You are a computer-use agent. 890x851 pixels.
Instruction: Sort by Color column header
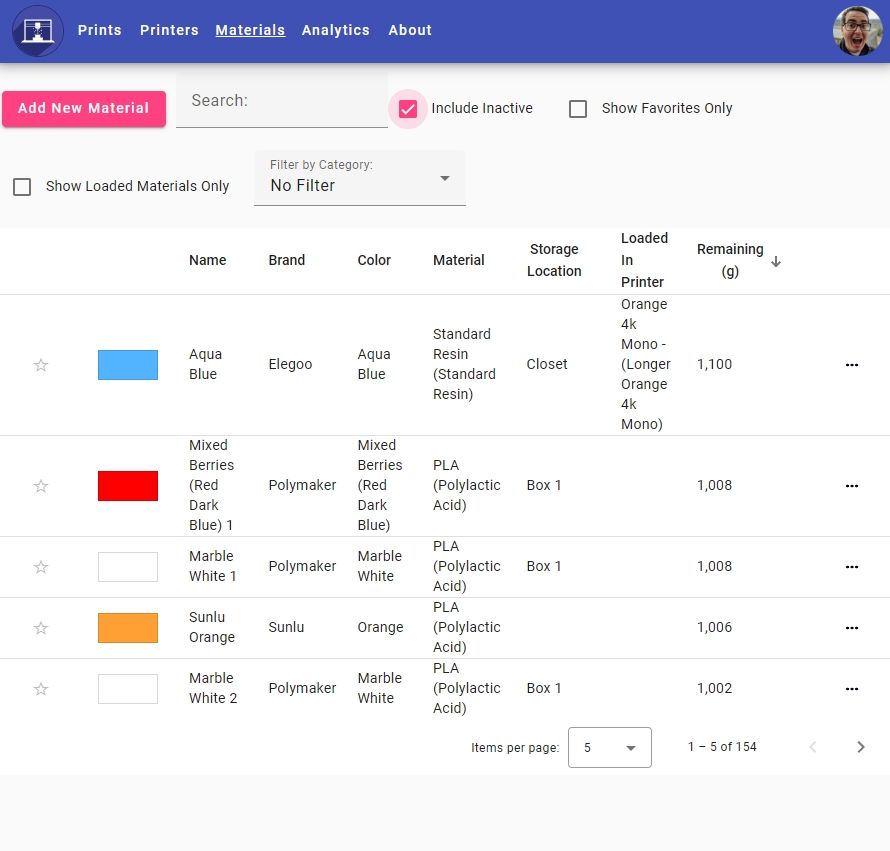point(374,260)
